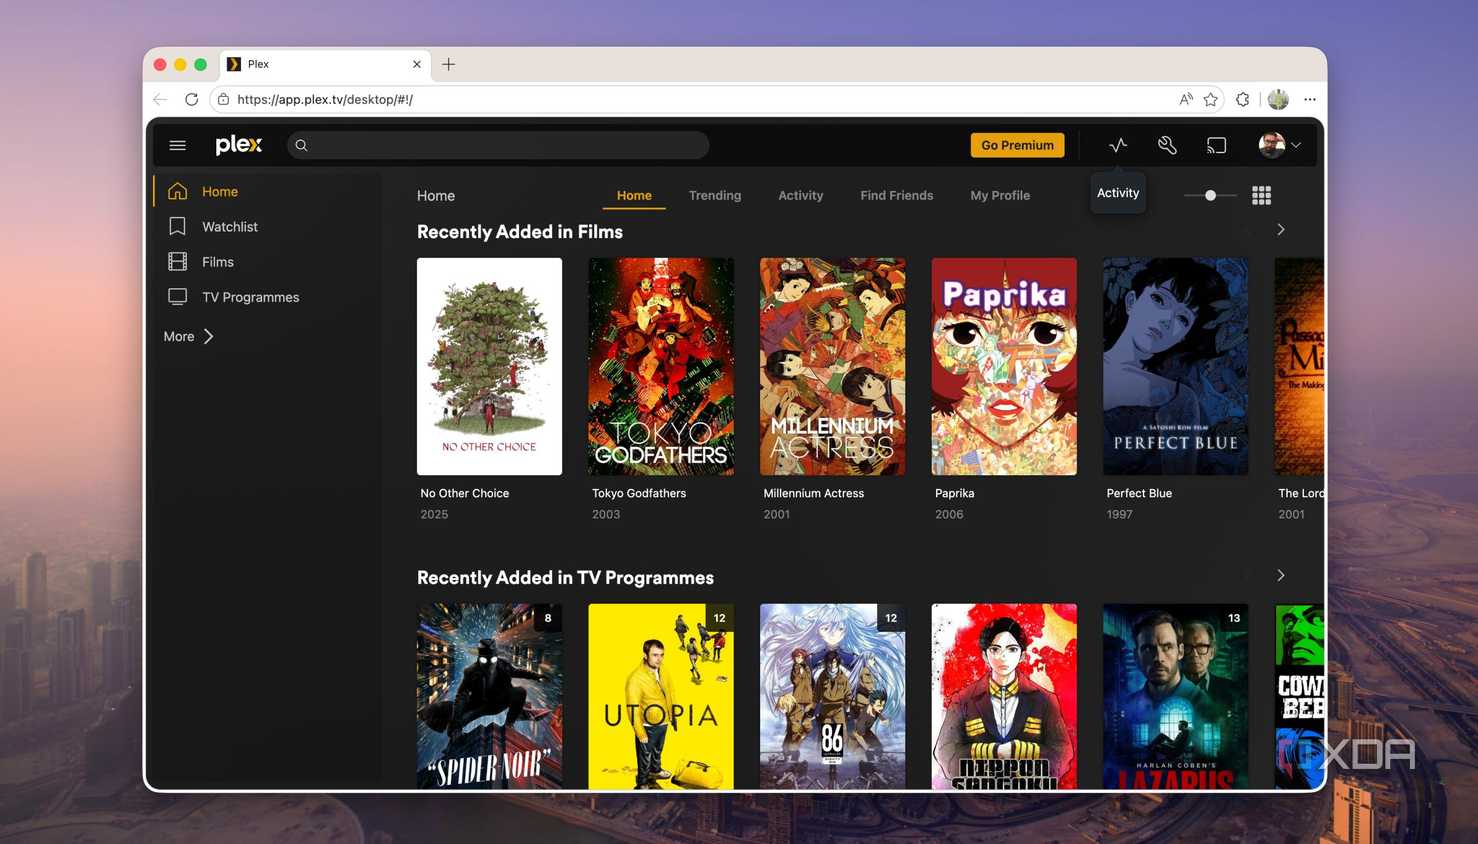Open the browser profile avatar

1278,99
